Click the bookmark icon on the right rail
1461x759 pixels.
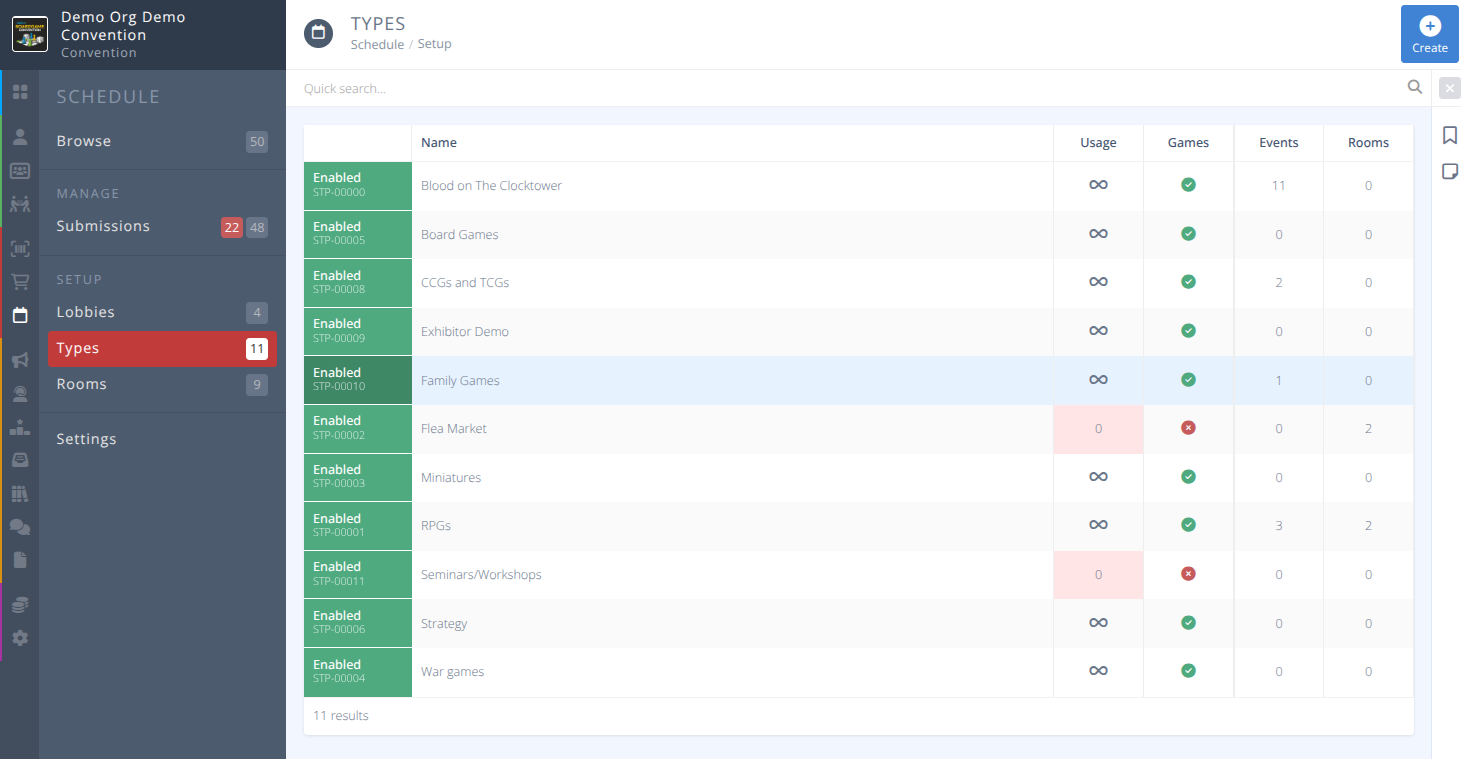(1450, 134)
